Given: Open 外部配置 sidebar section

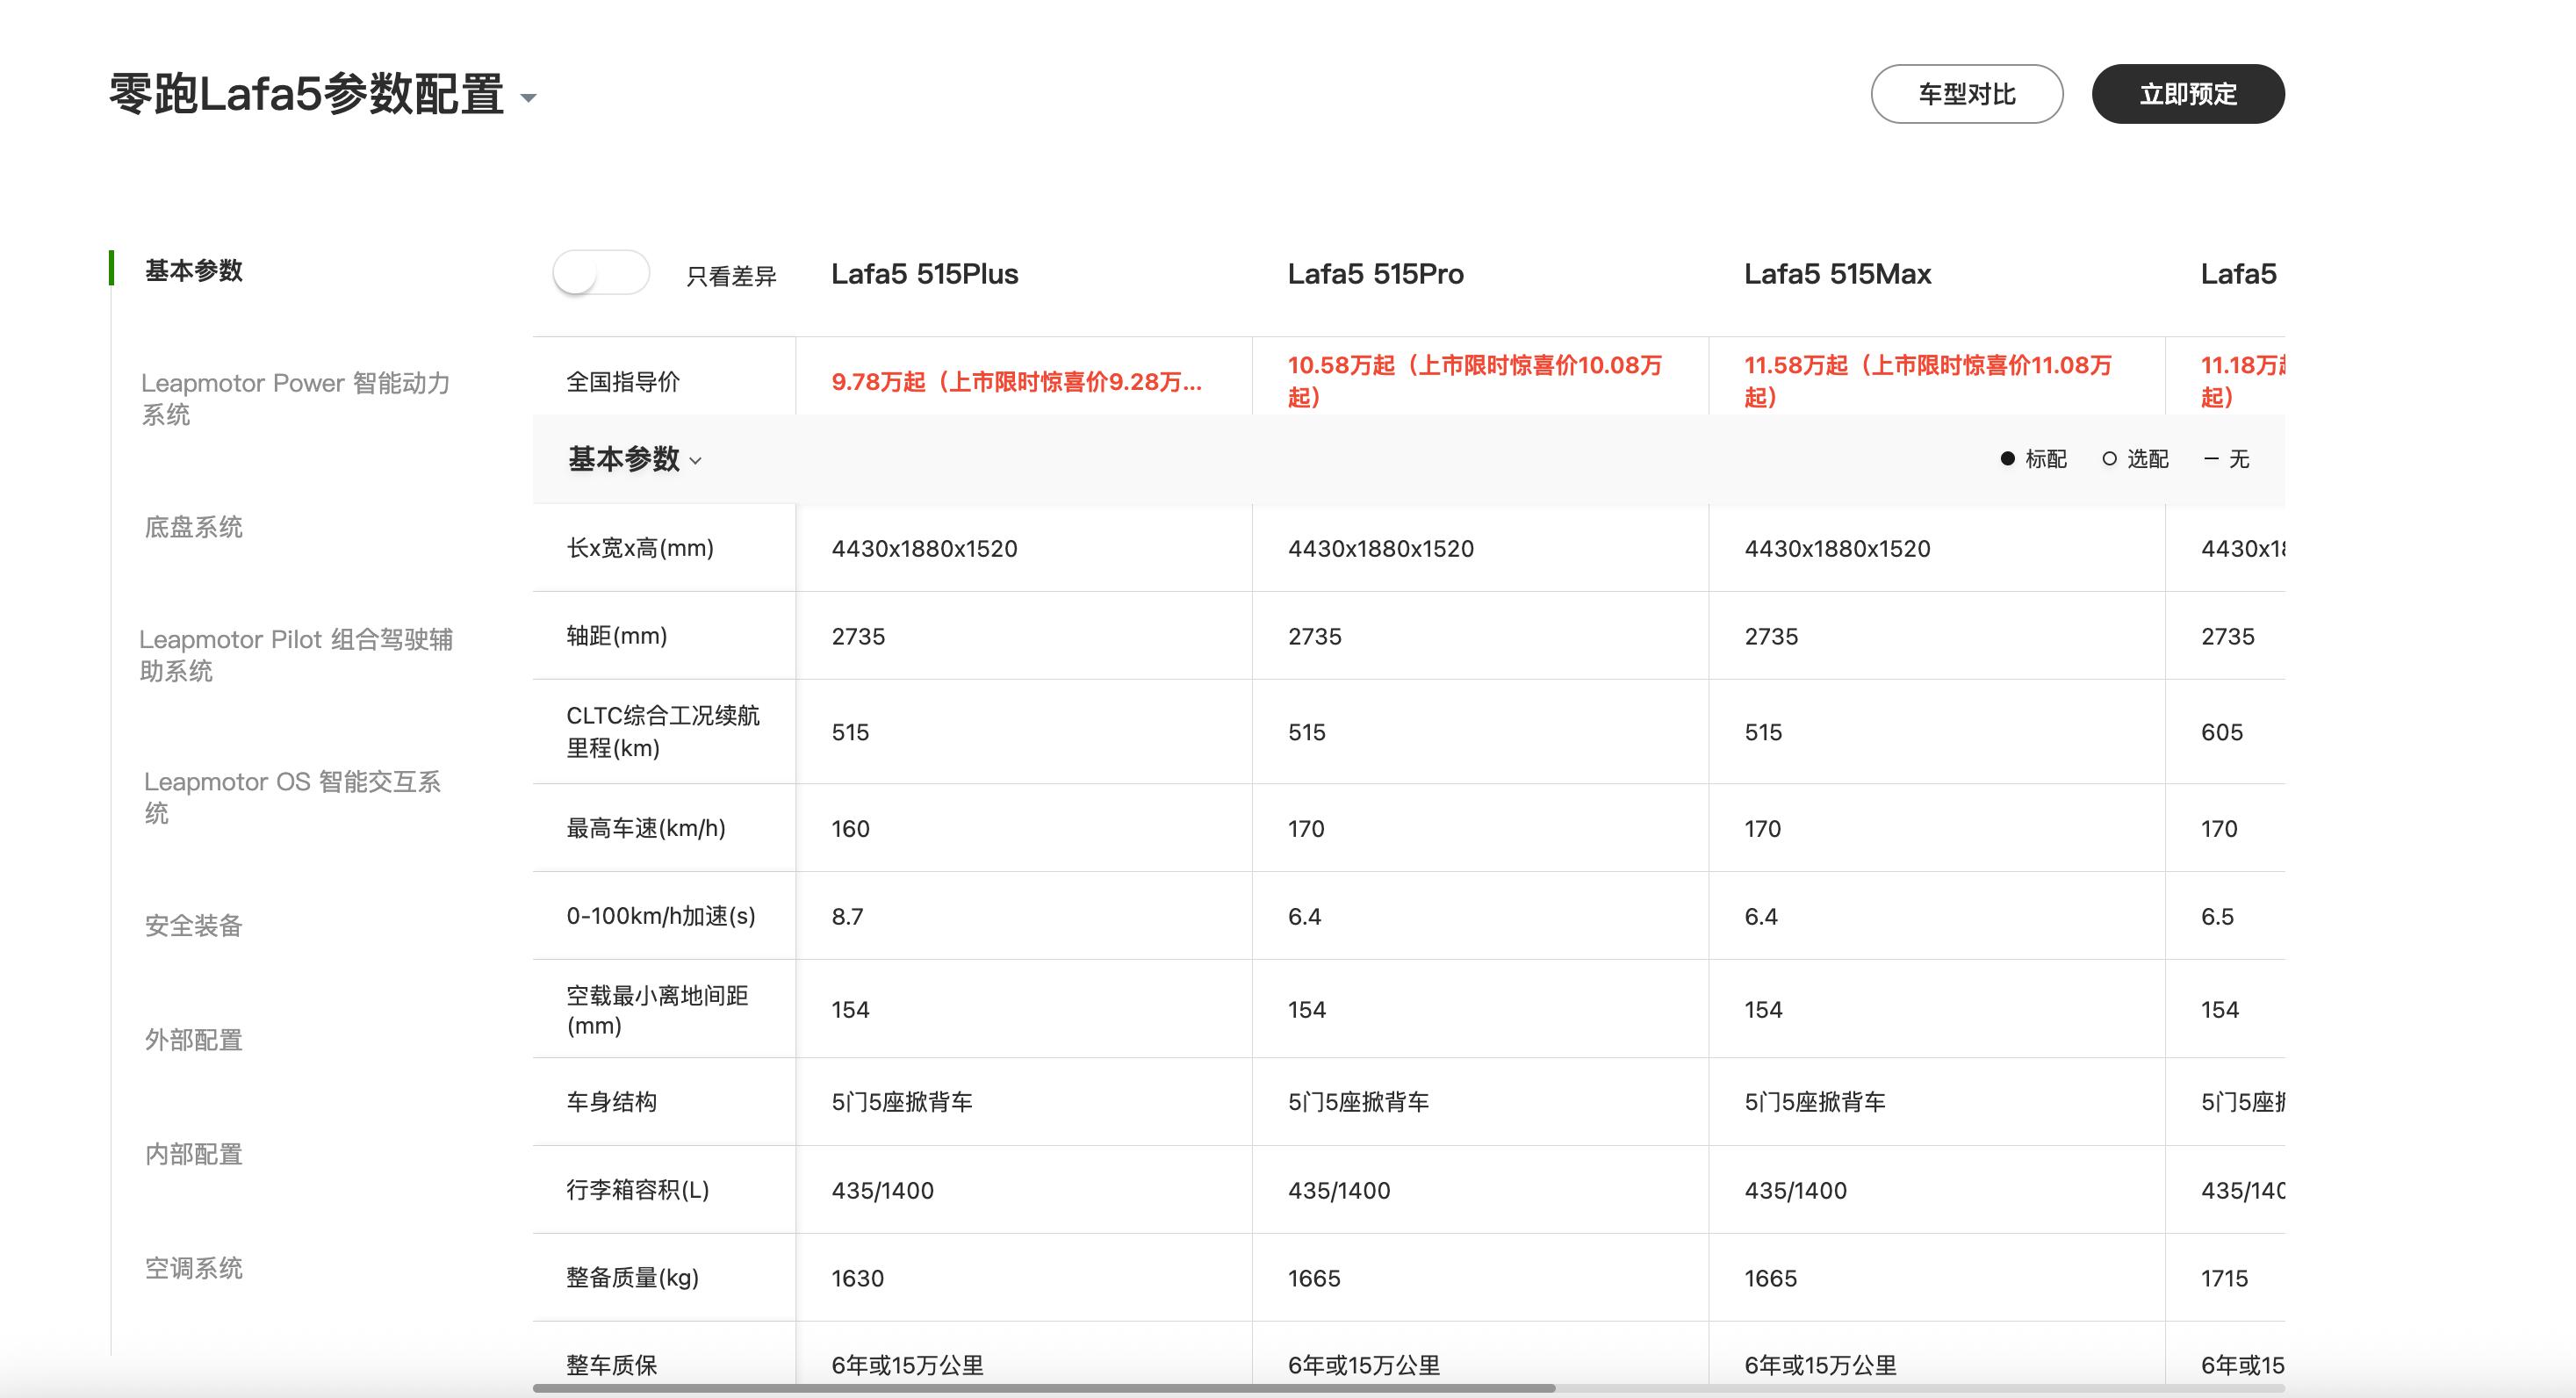Looking at the screenshot, I should [x=194, y=1040].
